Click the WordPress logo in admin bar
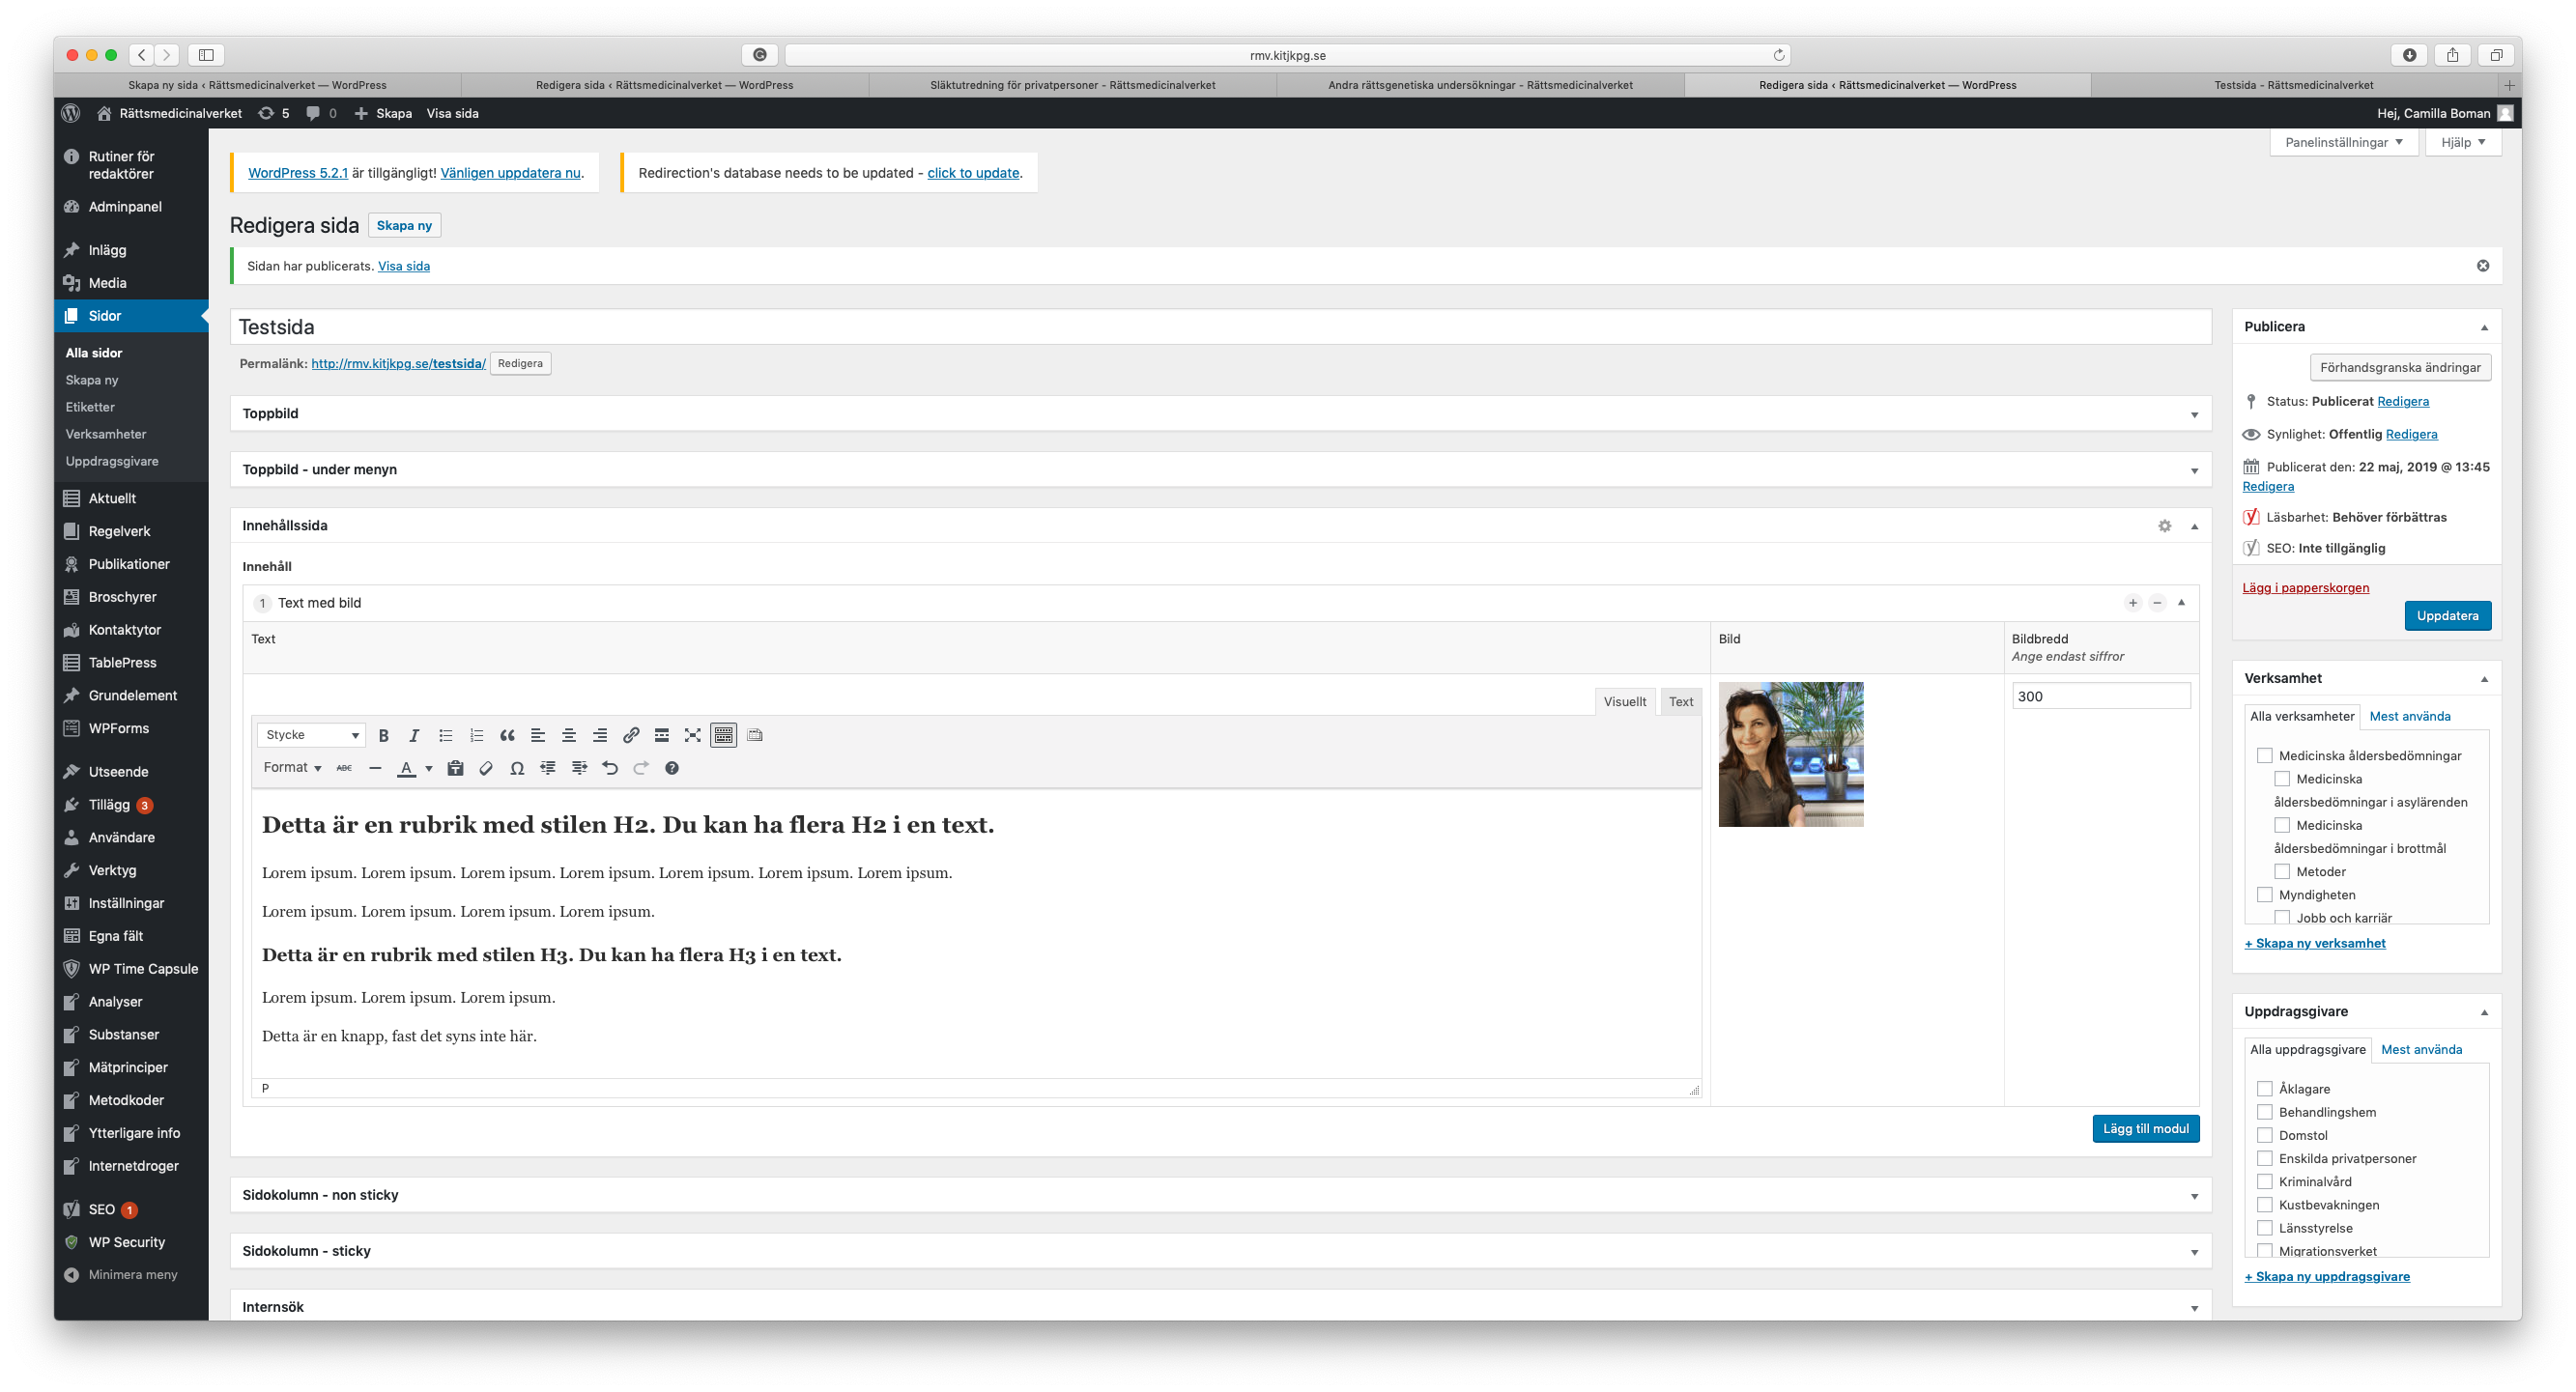2576x1392 pixels. pyautogui.click(x=71, y=113)
